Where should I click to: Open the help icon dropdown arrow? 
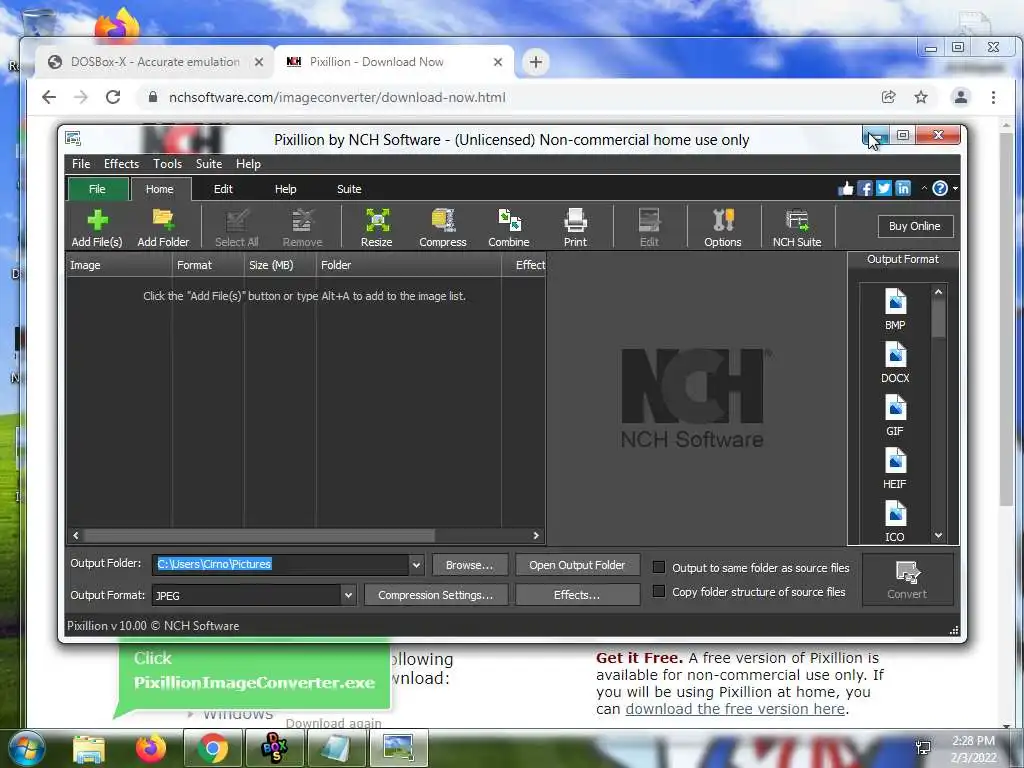[955, 189]
